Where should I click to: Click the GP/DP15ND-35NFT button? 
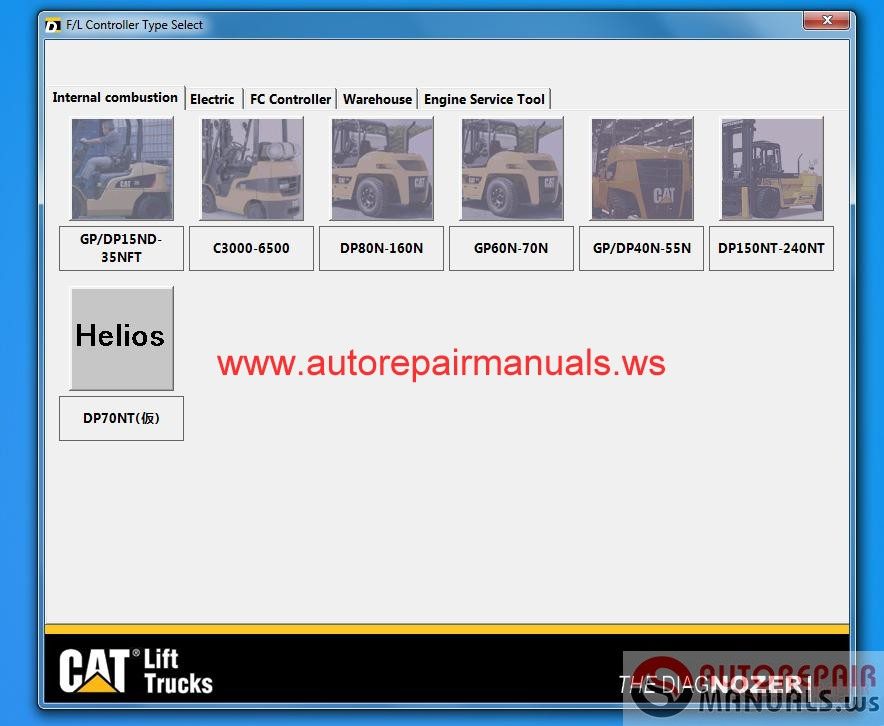121,249
